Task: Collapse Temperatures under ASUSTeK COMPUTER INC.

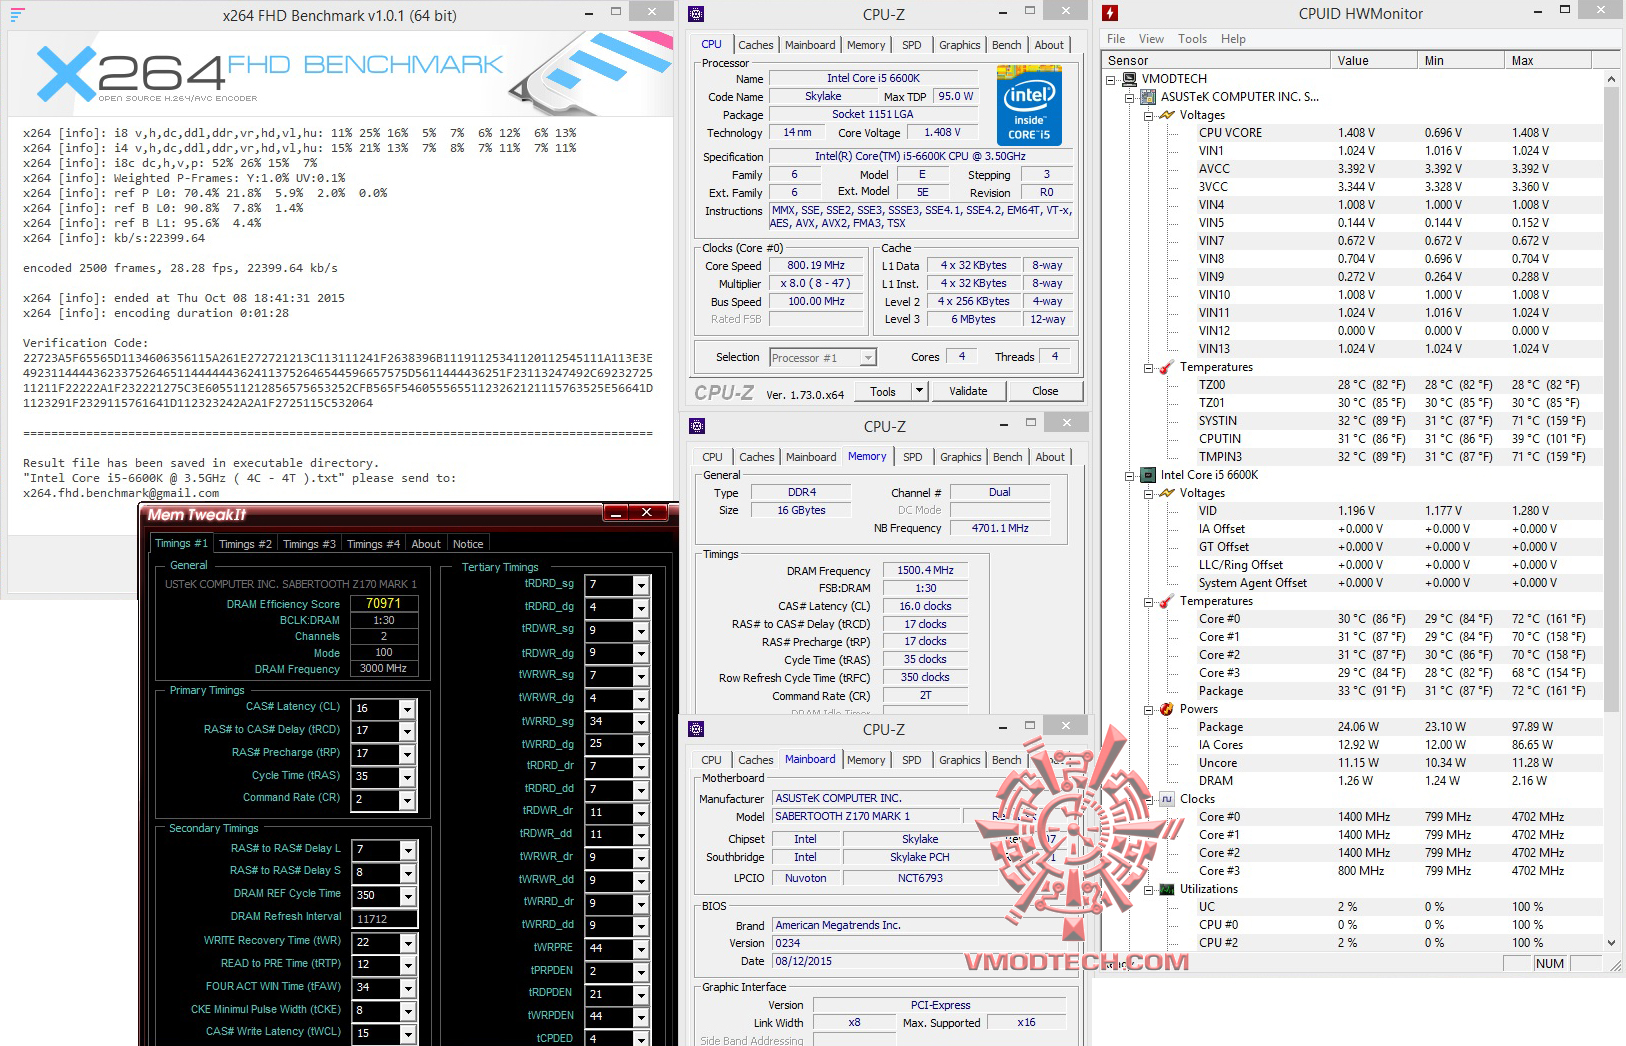Action: coord(1148,367)
